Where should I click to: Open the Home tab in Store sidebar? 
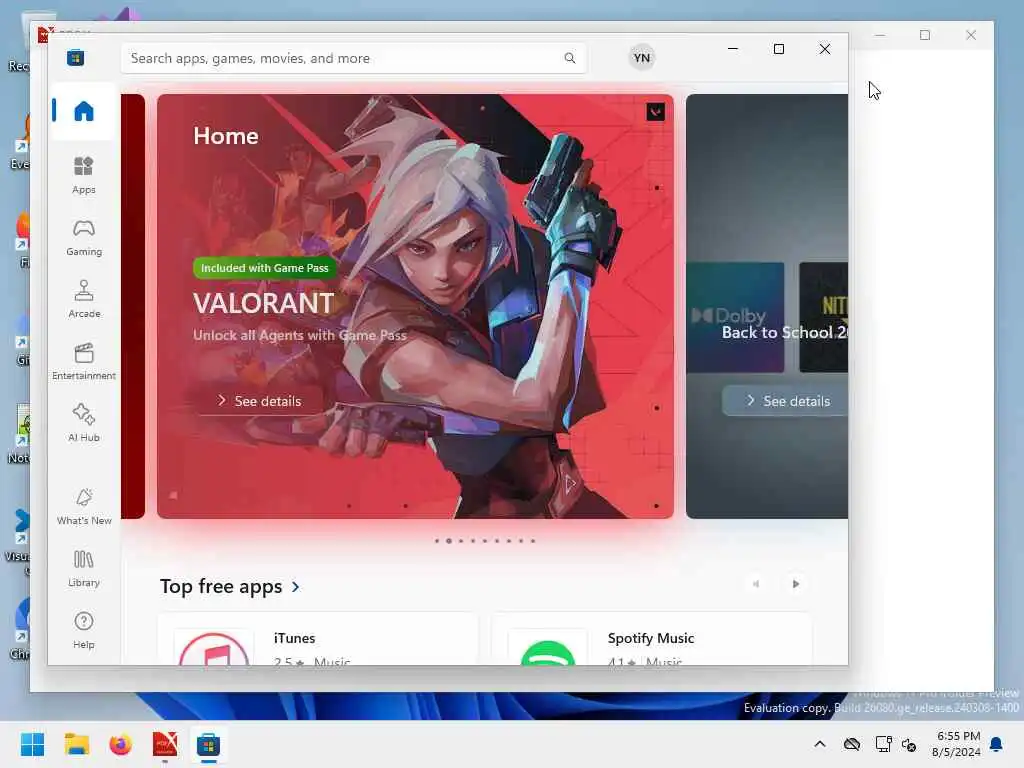84,111
